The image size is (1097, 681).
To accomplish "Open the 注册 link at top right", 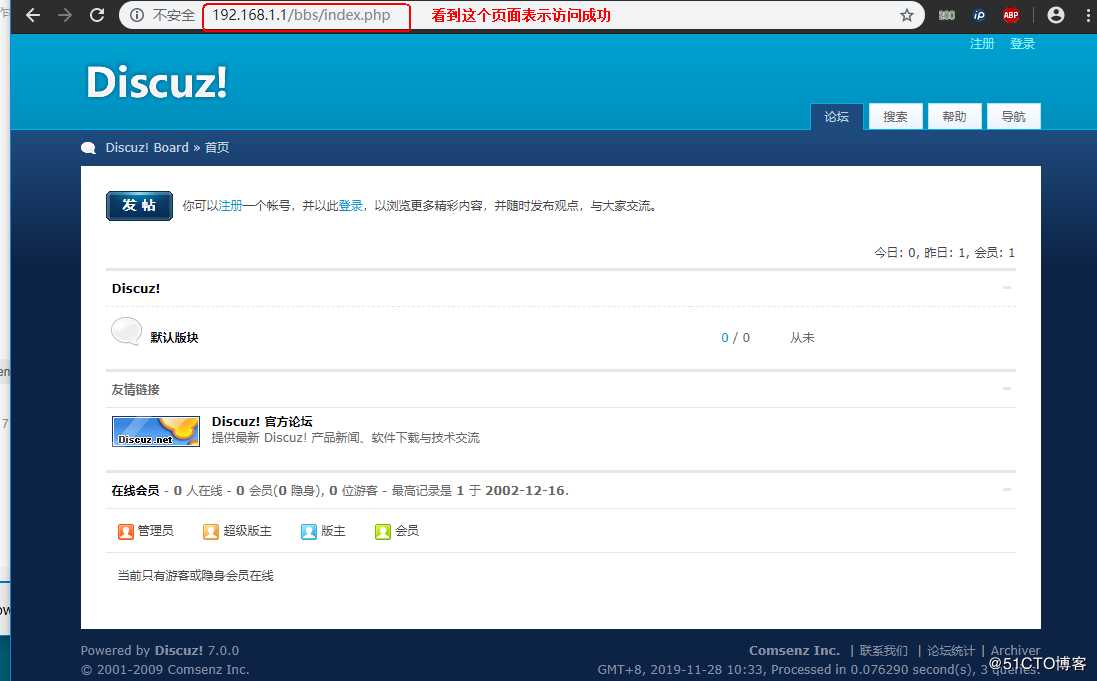I will [x=982, y=43].
